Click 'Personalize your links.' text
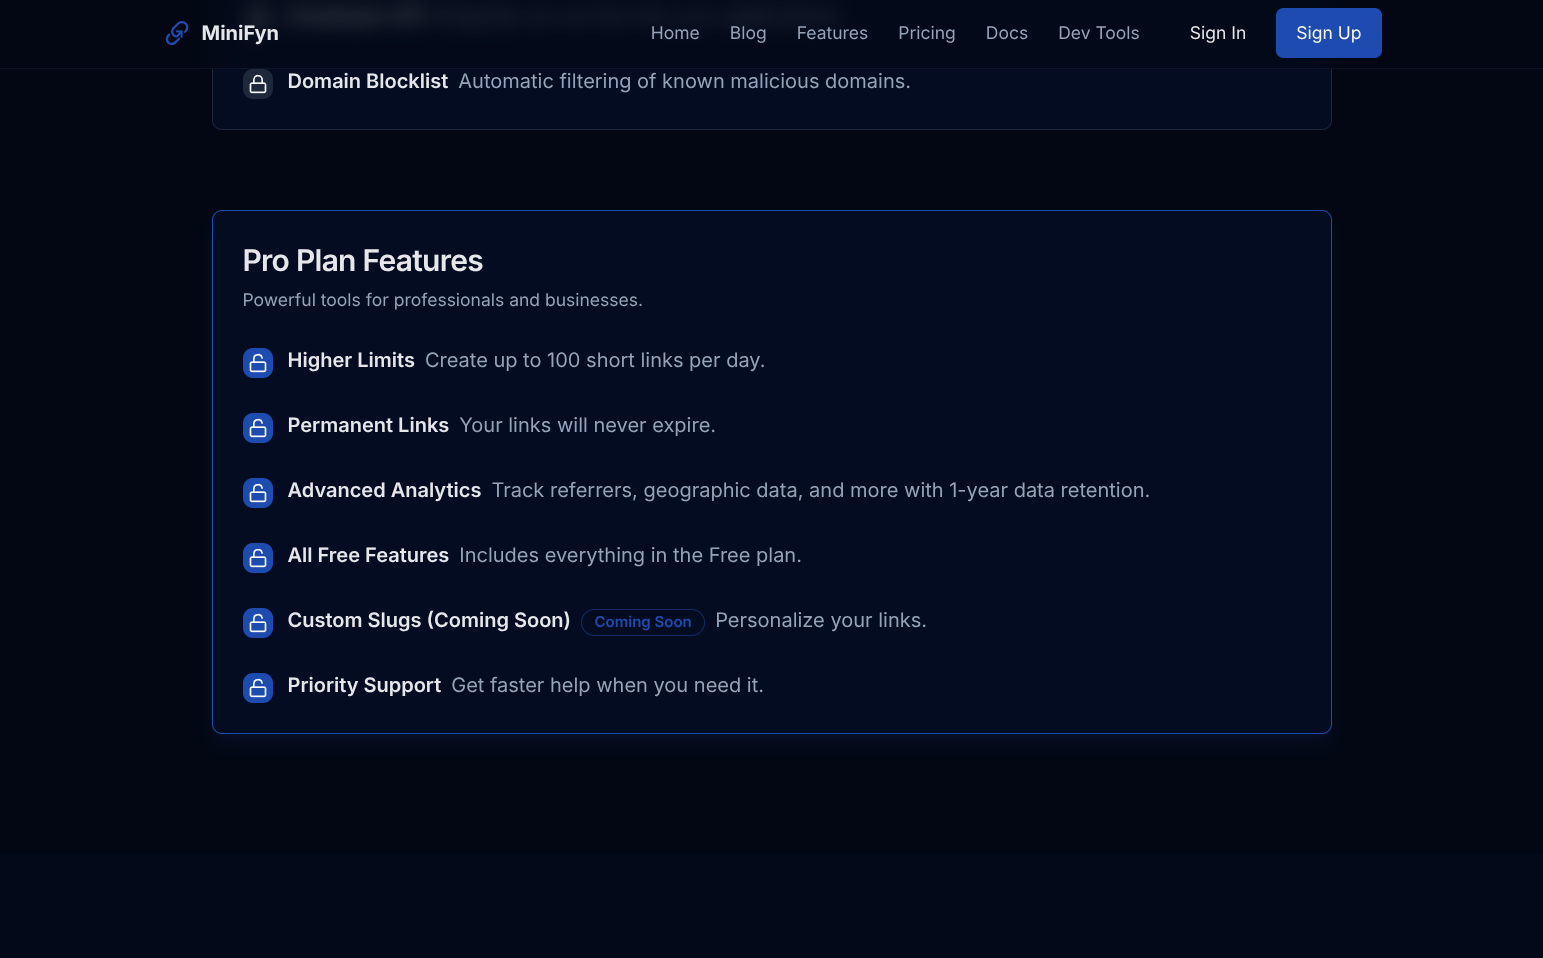Viewport: 1543px width, 958px height. (x=821, y=620)
